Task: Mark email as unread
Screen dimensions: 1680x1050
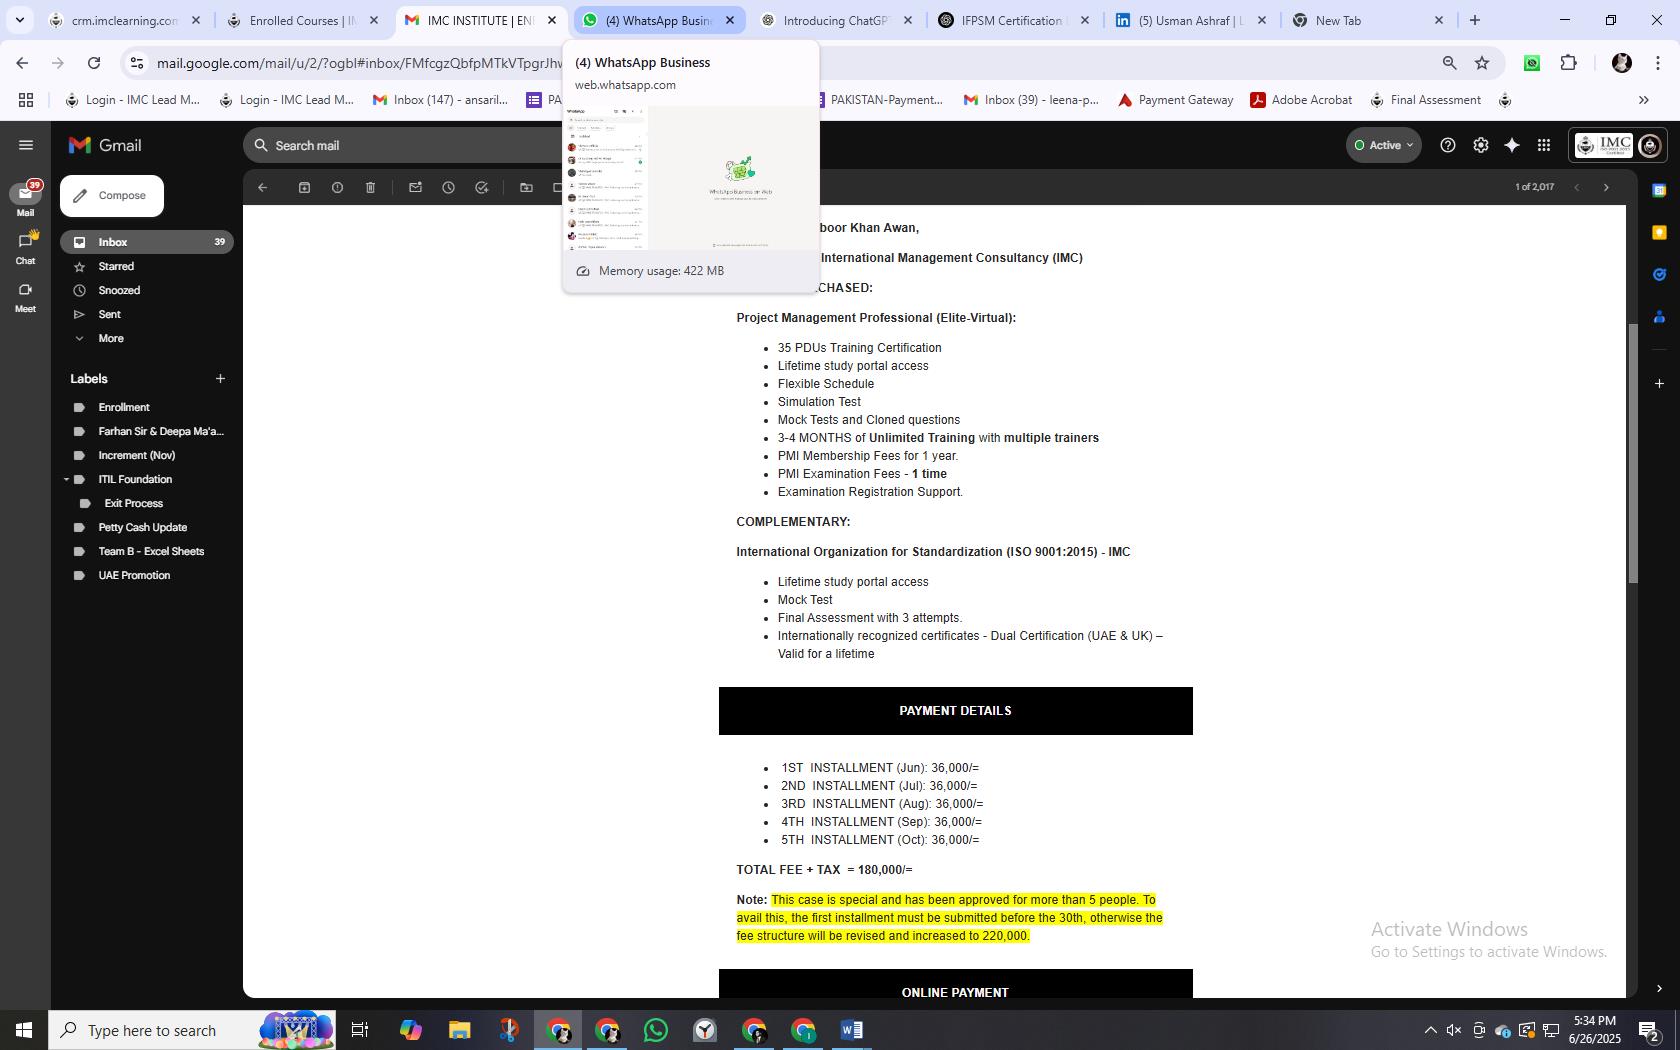Action: [415, 187]
